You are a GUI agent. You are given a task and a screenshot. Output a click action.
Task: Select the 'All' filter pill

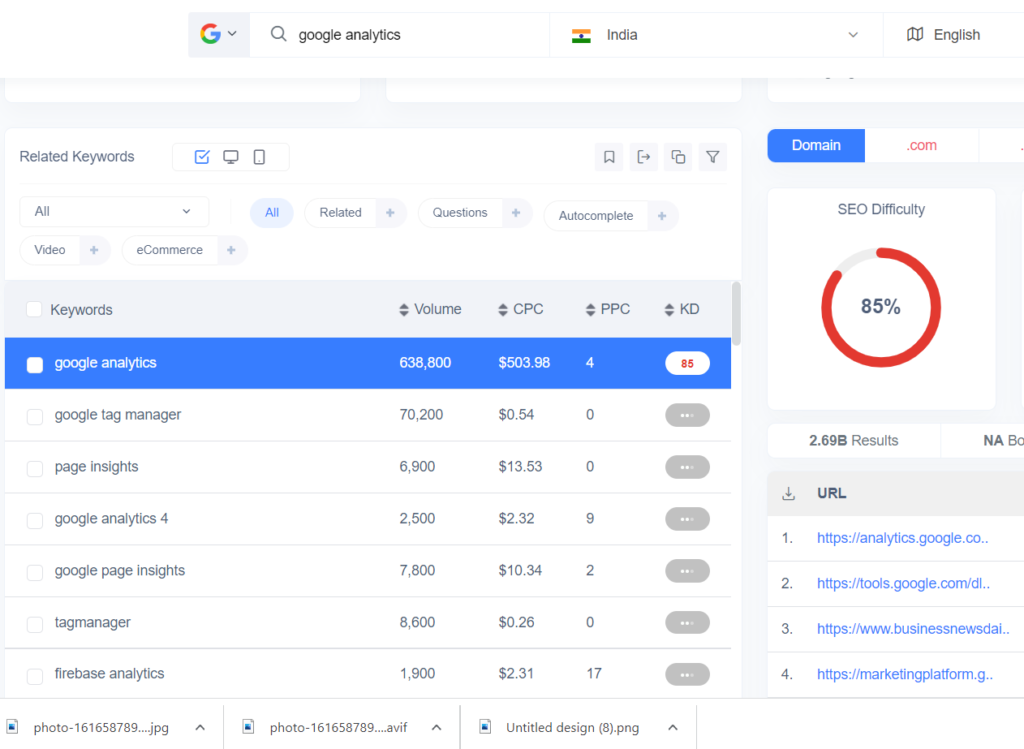pos(272,213)
